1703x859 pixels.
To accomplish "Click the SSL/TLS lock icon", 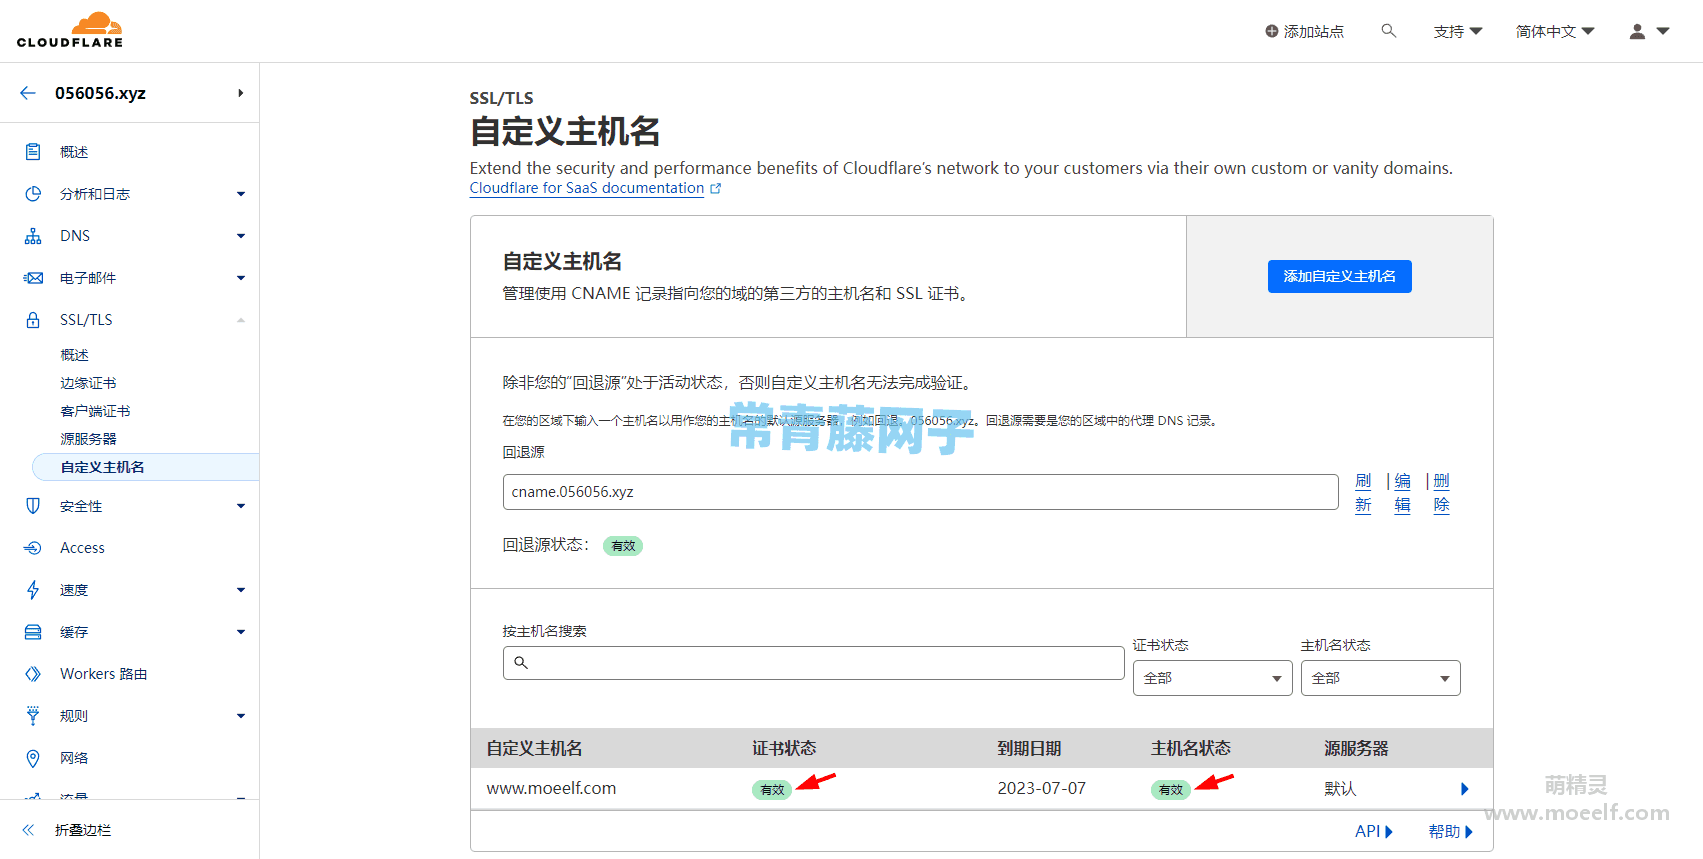I will [x=33, y=320].
